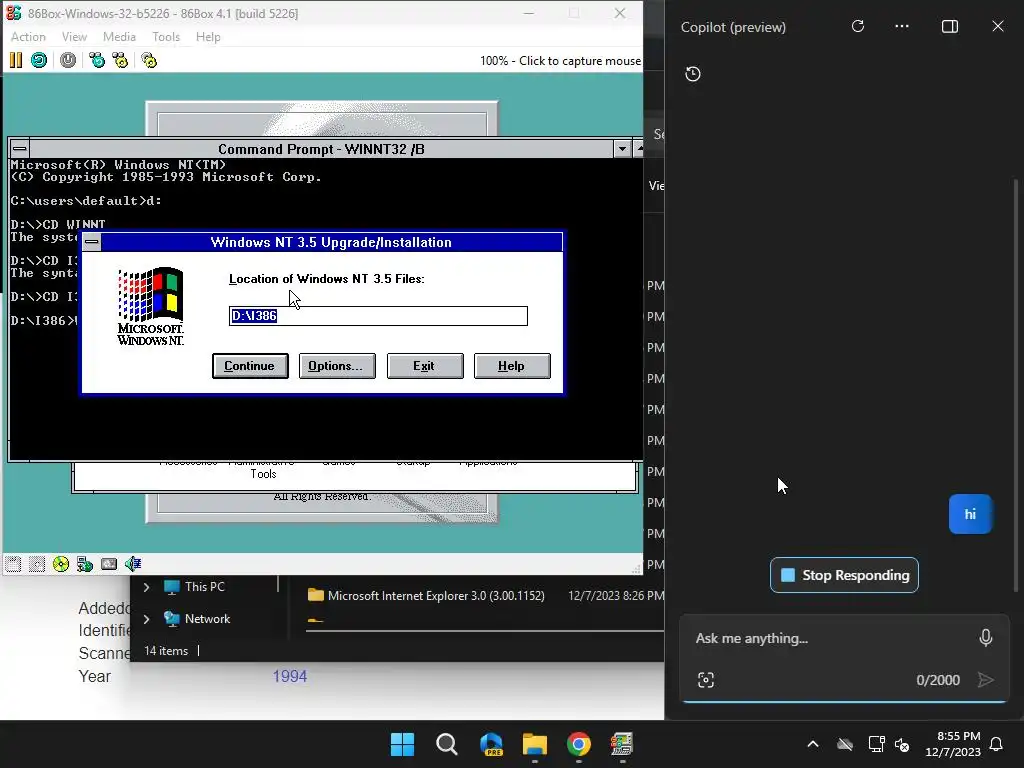This screenshot has width=1024, height=768.
Task: Click the hard reset toolbar icon
Action: coord(39,61)
